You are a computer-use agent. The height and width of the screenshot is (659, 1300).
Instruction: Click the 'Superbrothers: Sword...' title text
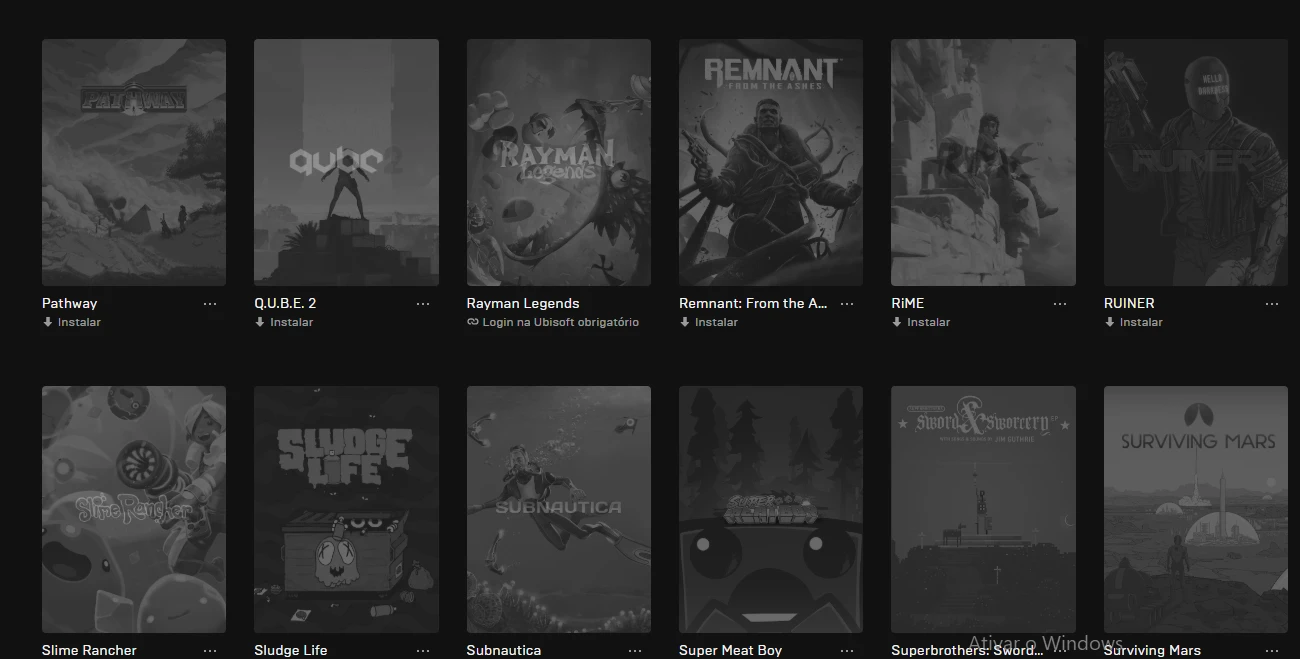tap(966, 650)
